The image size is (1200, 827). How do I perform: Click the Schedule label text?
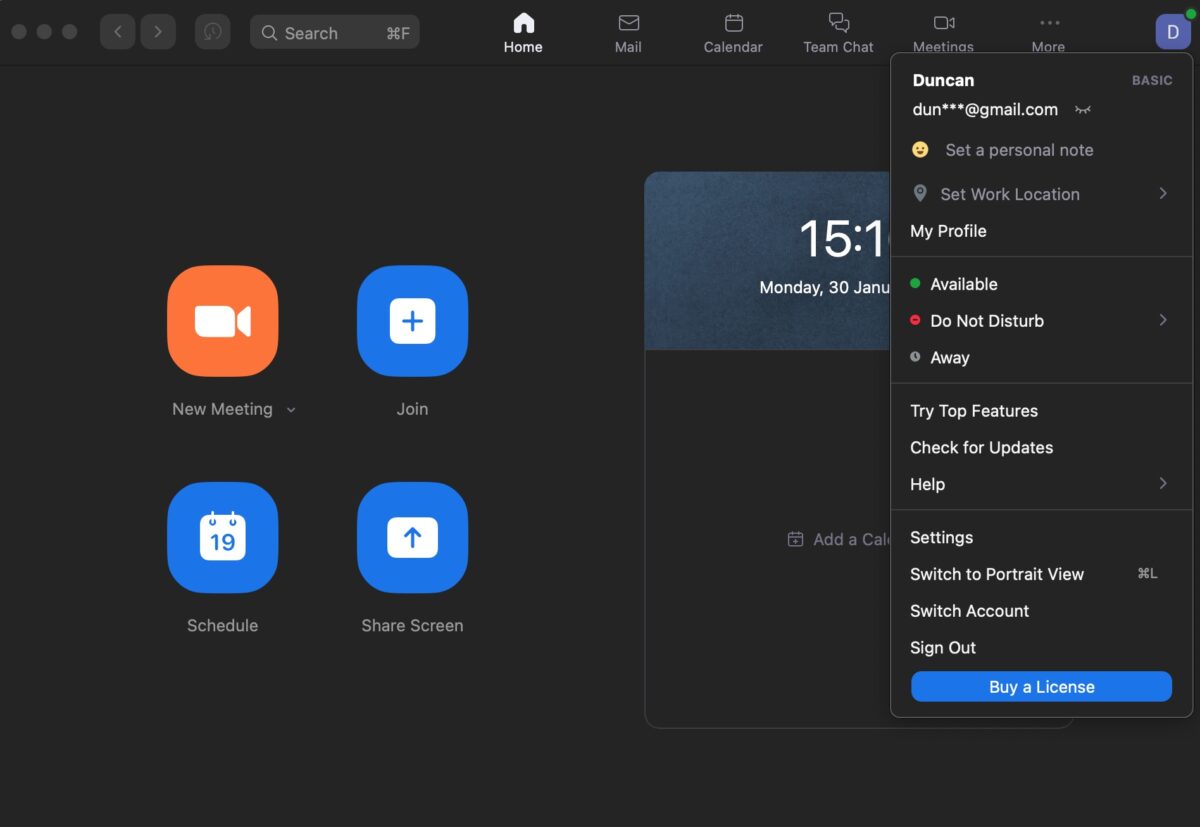coord(222,626)
